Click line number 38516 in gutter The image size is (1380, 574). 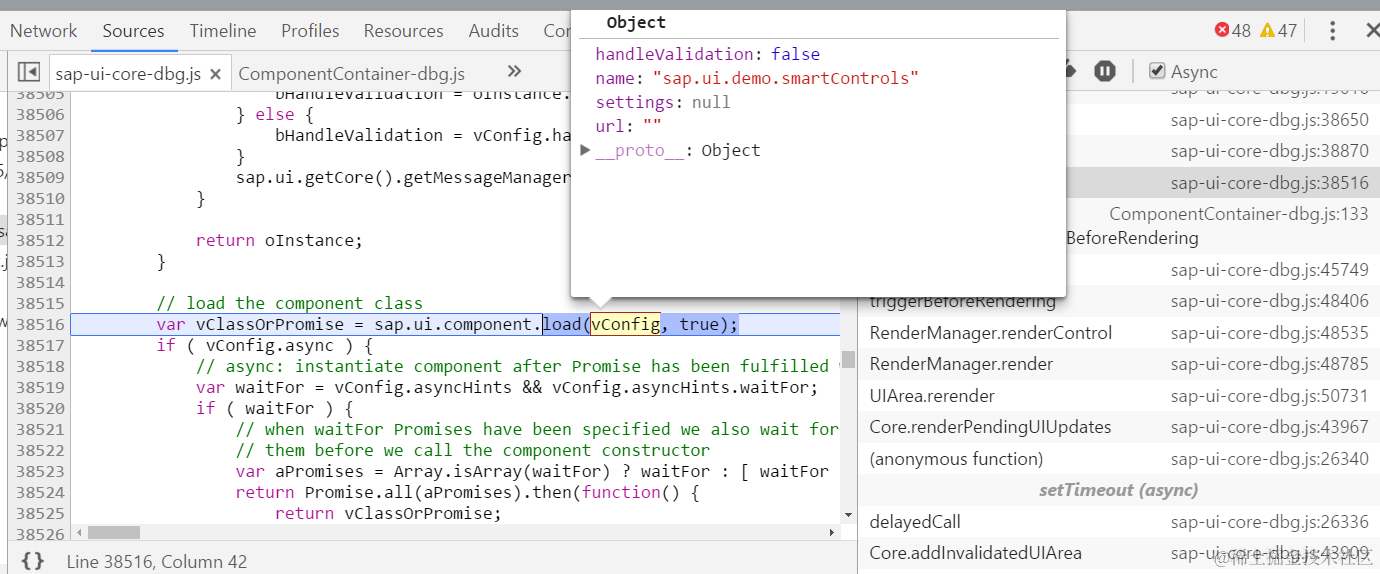click(40, 324)
